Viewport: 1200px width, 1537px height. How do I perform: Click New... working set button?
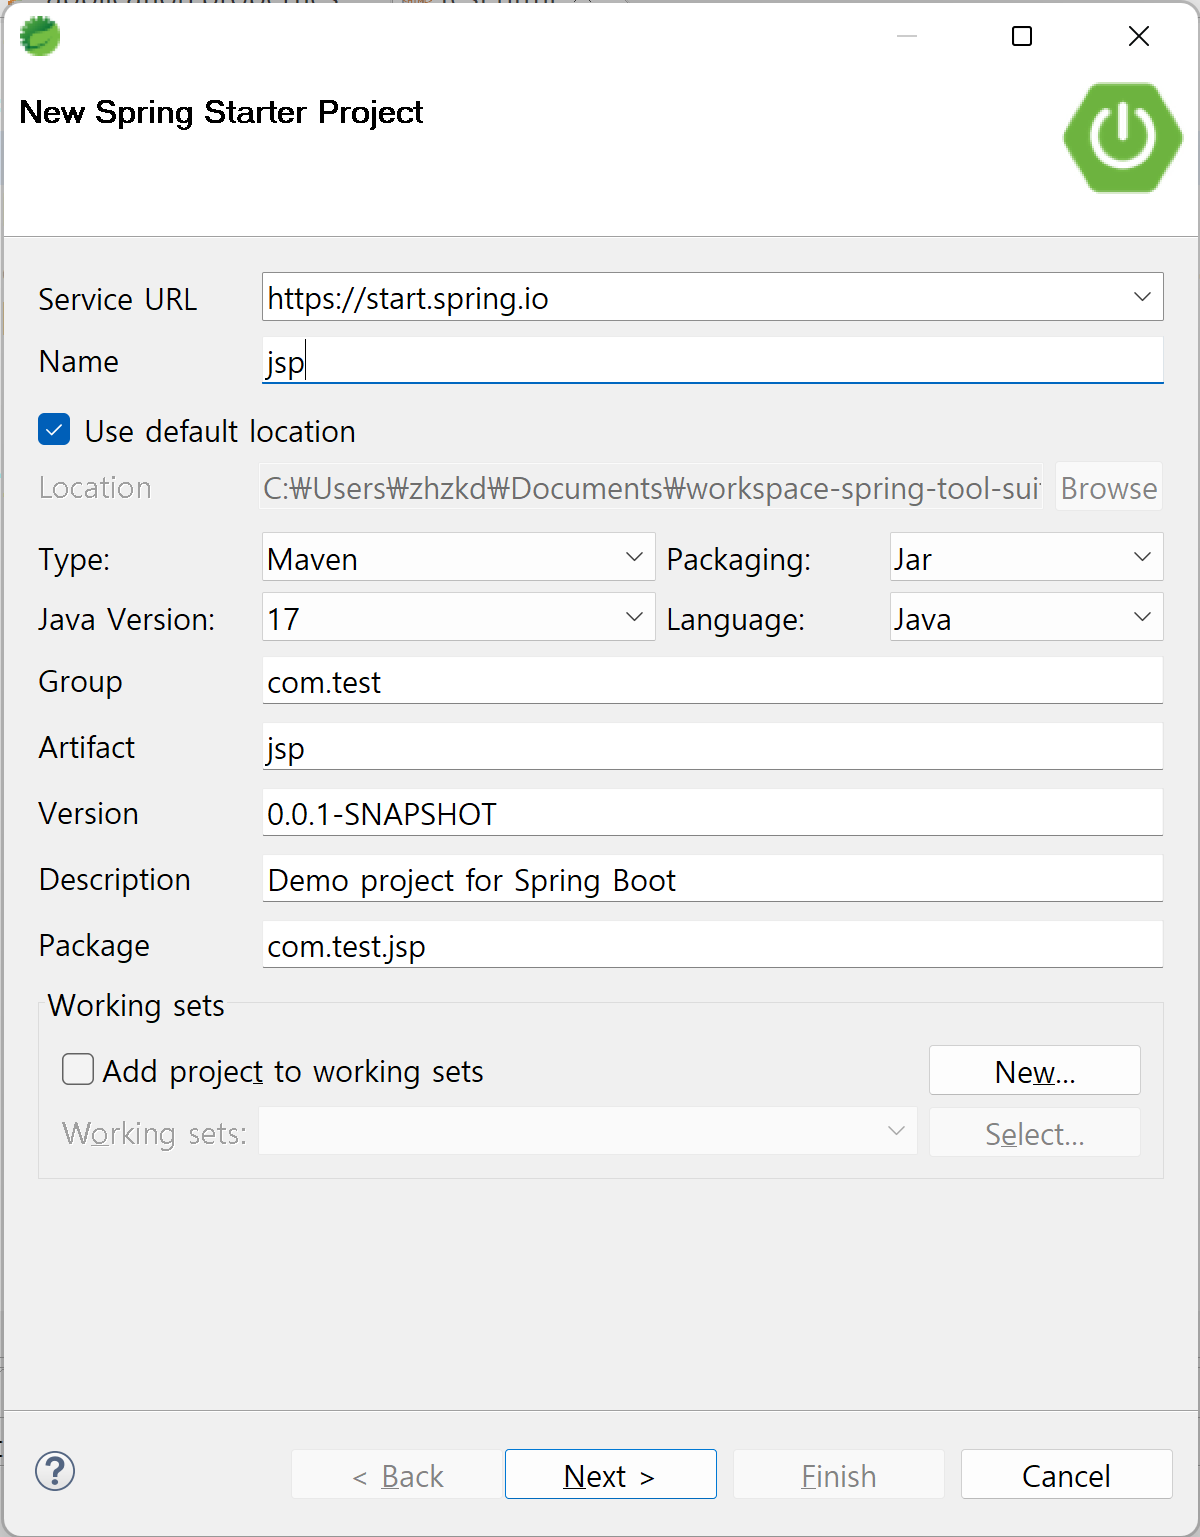pos(1035,1070)
